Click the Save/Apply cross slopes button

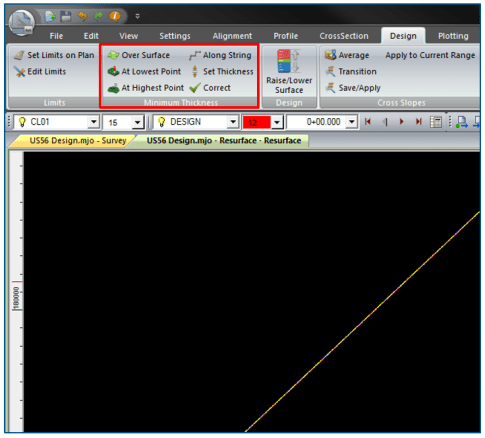pos(353,88)
